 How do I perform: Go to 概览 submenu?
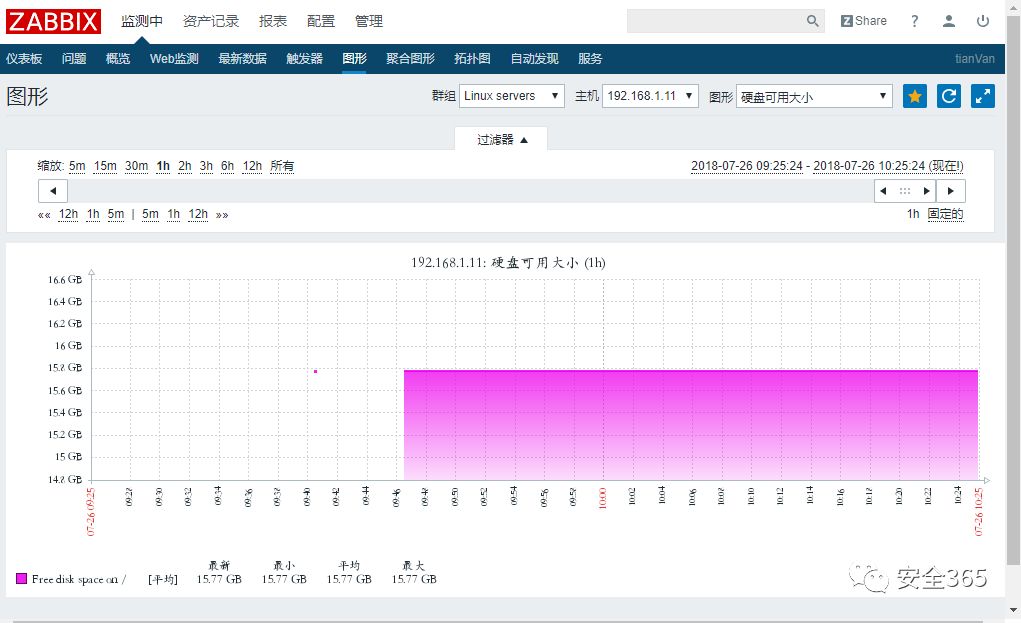[118, 59]
